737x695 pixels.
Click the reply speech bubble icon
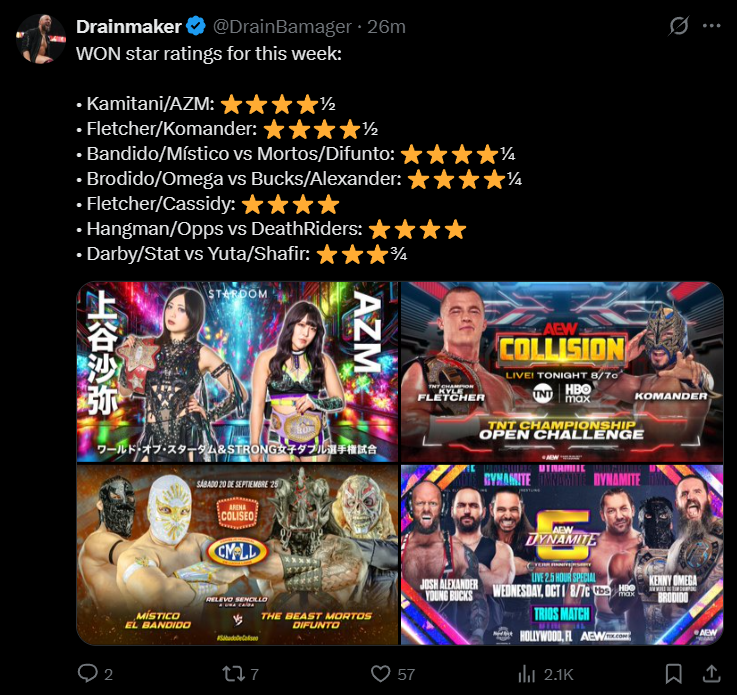(87, 674)
